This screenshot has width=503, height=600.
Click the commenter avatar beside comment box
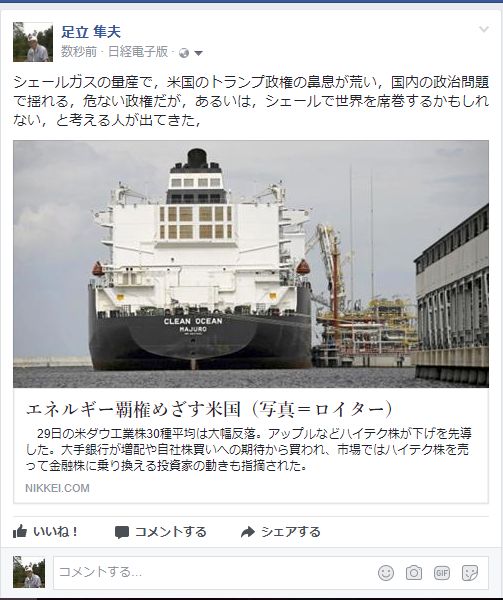coord(29,572)
